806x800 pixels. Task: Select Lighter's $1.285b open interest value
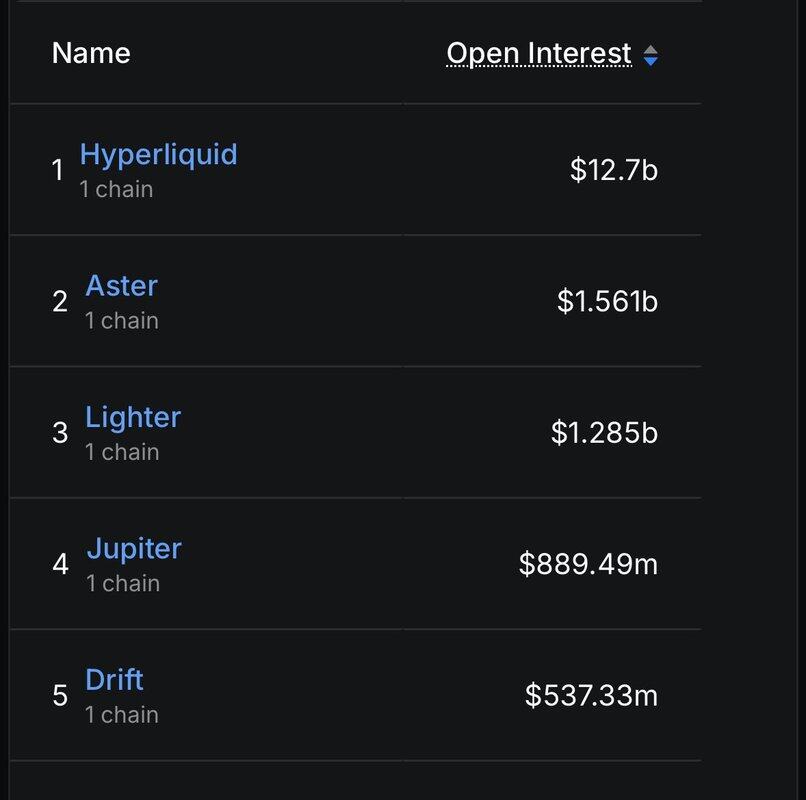pos(604,433)
